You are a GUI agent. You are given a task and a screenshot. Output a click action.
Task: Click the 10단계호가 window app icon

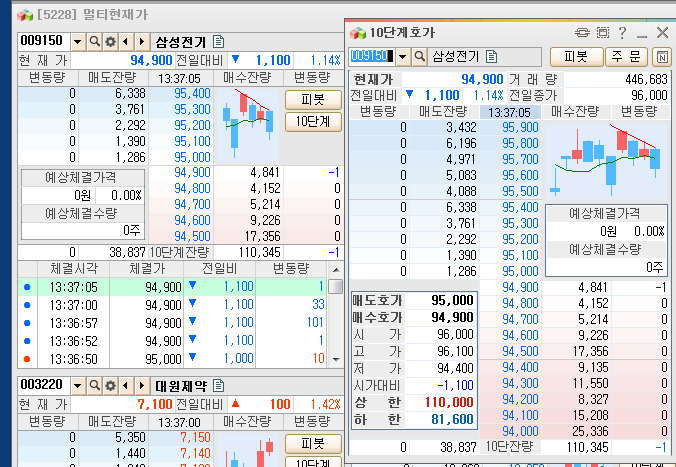[x=358, y=33]
